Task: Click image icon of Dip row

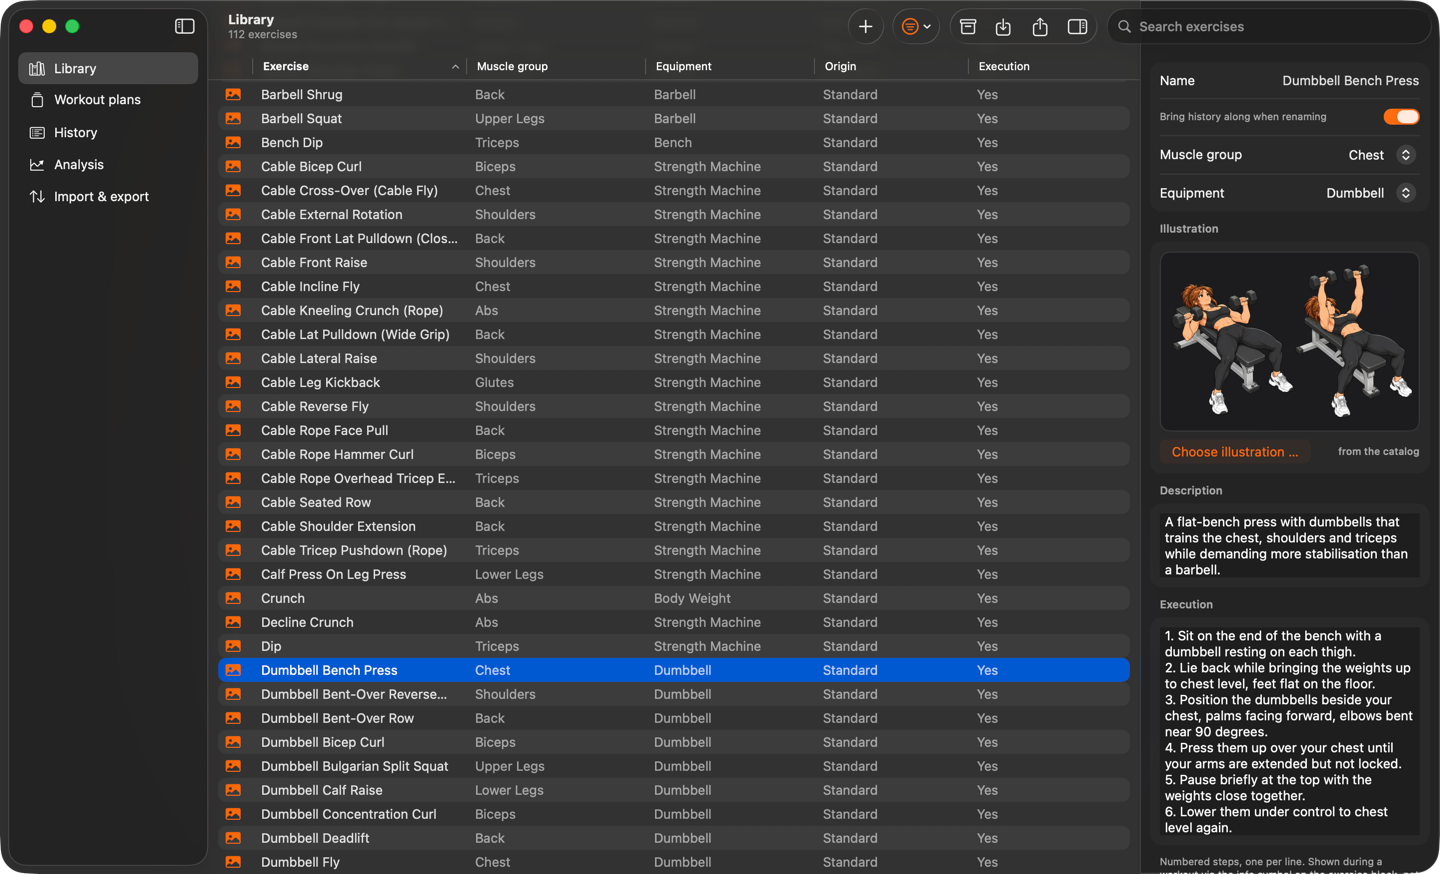Action: coord(233,646)
